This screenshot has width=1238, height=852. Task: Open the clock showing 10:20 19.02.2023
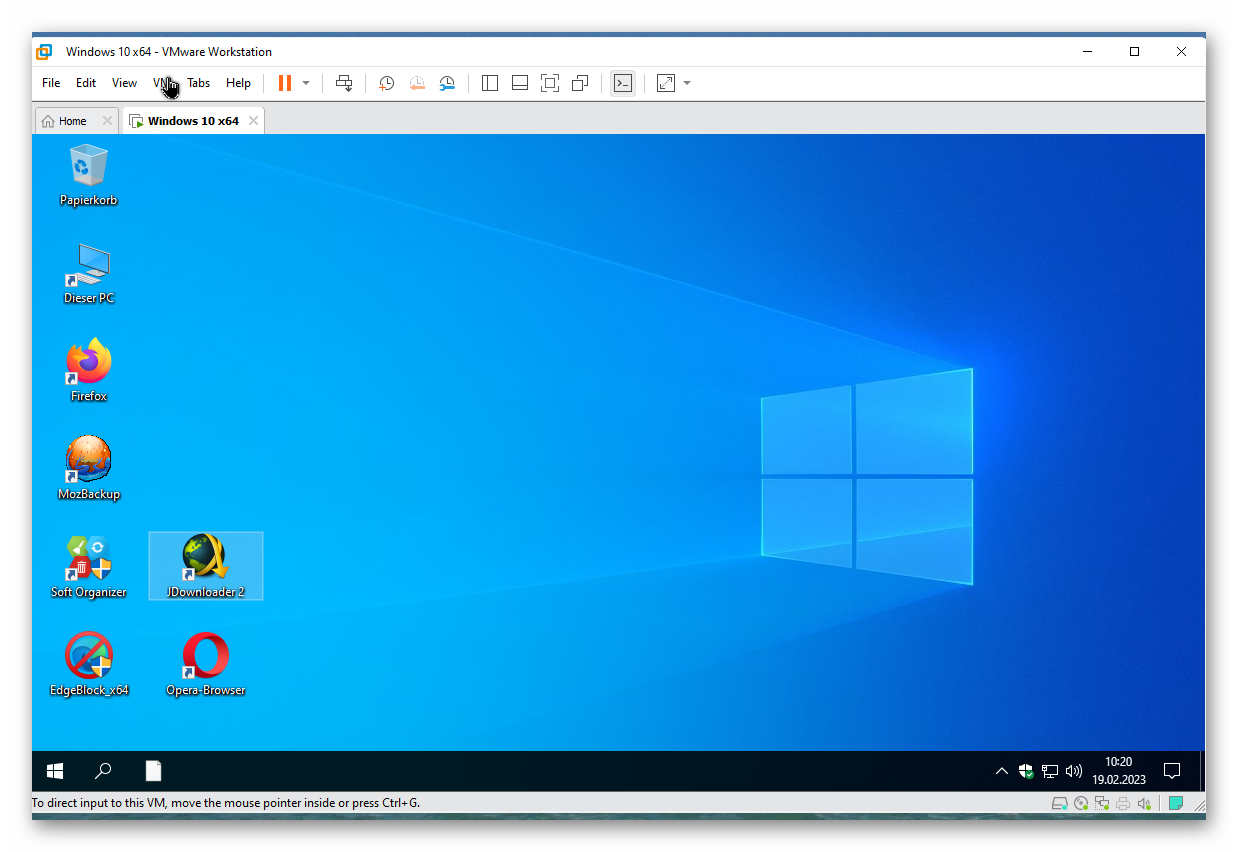pyautogui.click(x=1118, y=771)
